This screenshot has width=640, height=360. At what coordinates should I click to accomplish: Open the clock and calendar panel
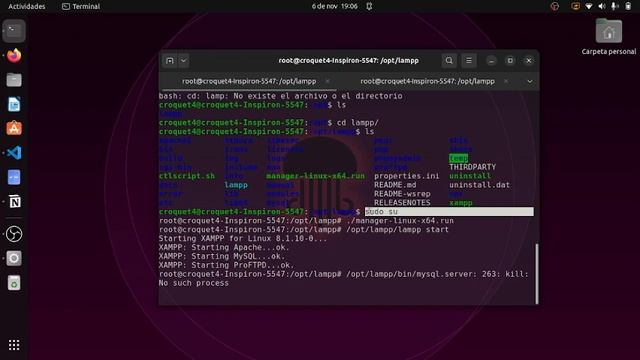point(334,6)
